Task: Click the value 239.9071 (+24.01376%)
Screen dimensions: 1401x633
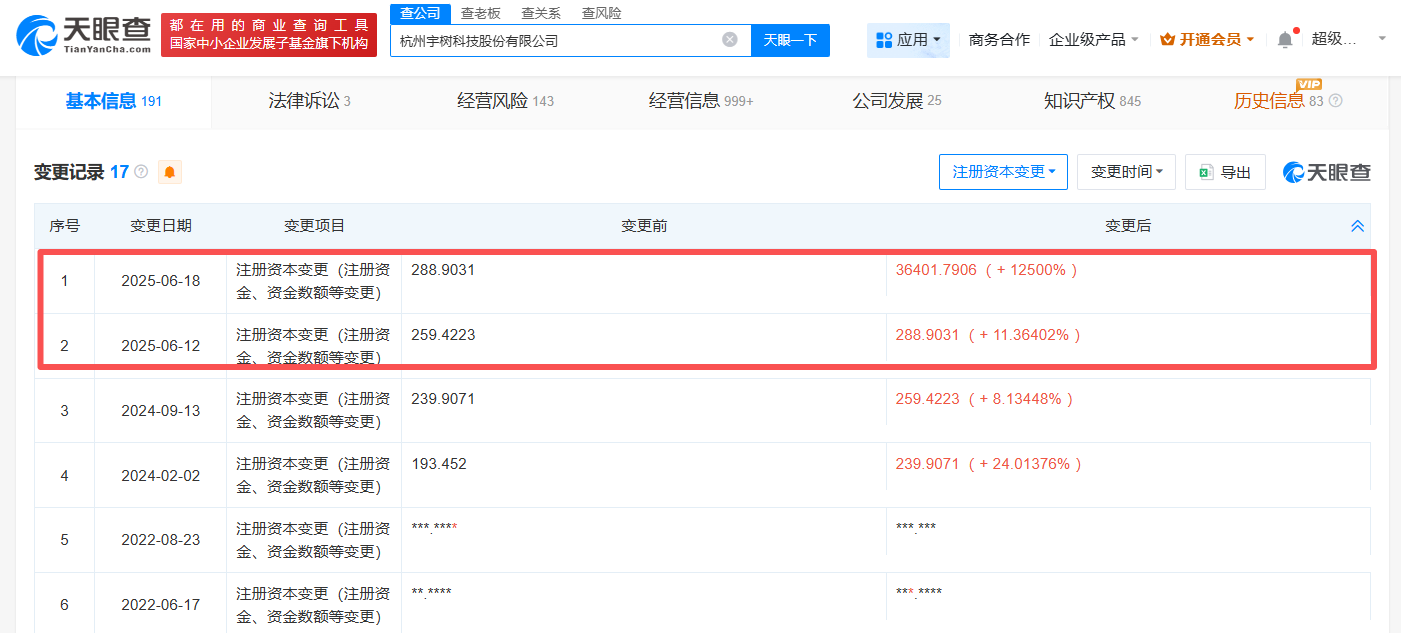Action: 989,464
